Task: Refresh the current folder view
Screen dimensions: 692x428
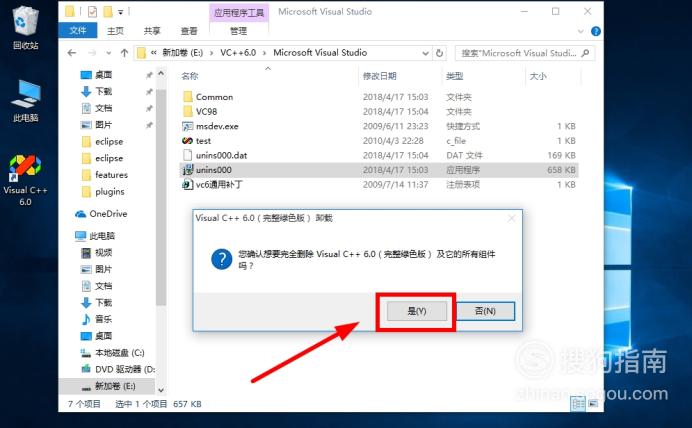Action: click(440, 53)
